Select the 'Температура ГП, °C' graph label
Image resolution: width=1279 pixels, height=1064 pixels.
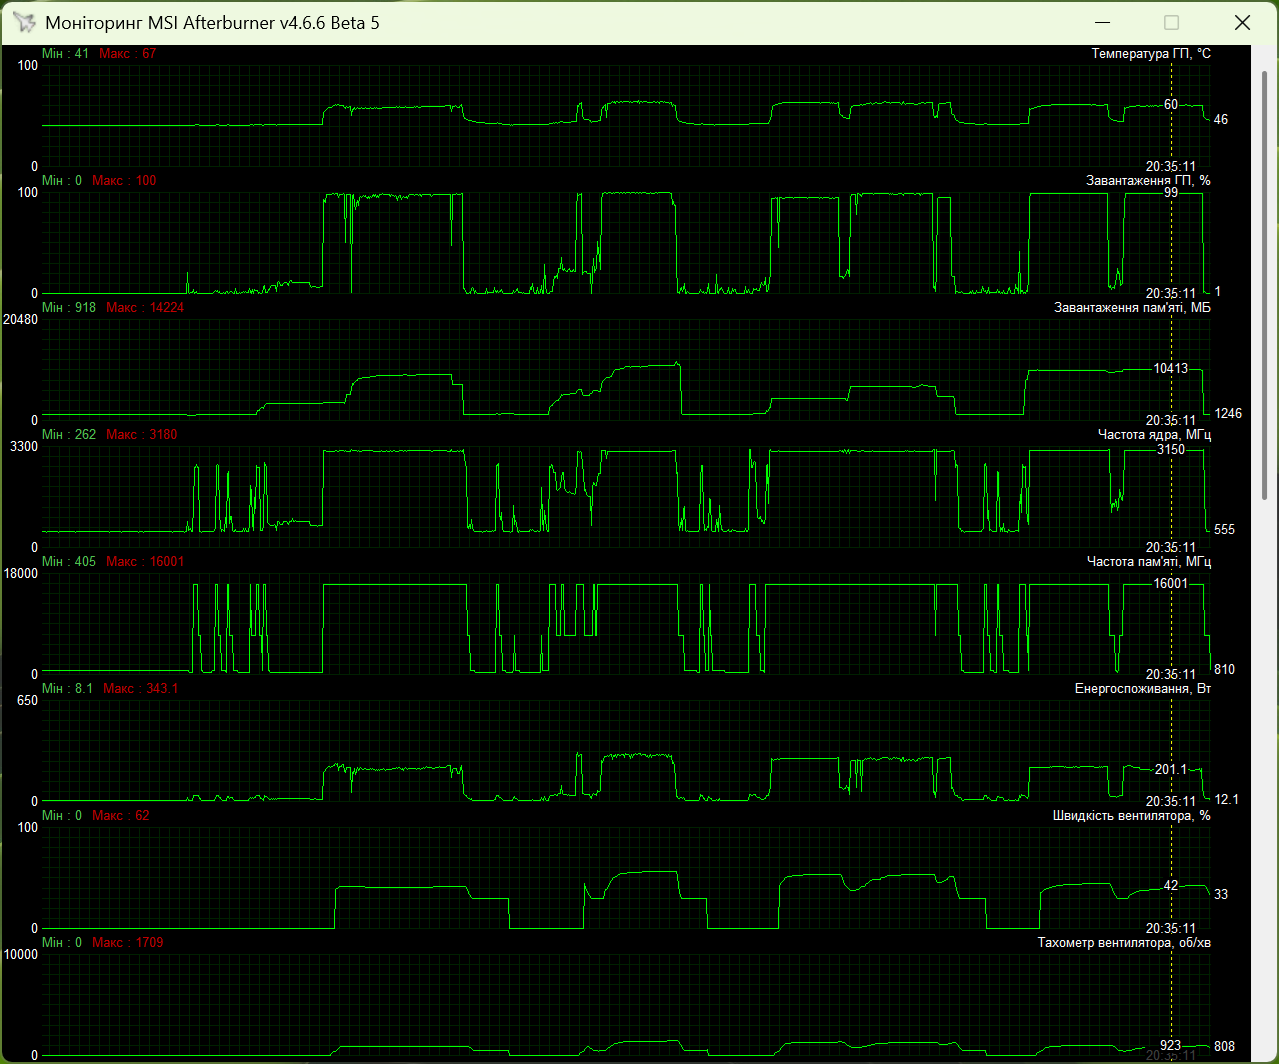1151,53
